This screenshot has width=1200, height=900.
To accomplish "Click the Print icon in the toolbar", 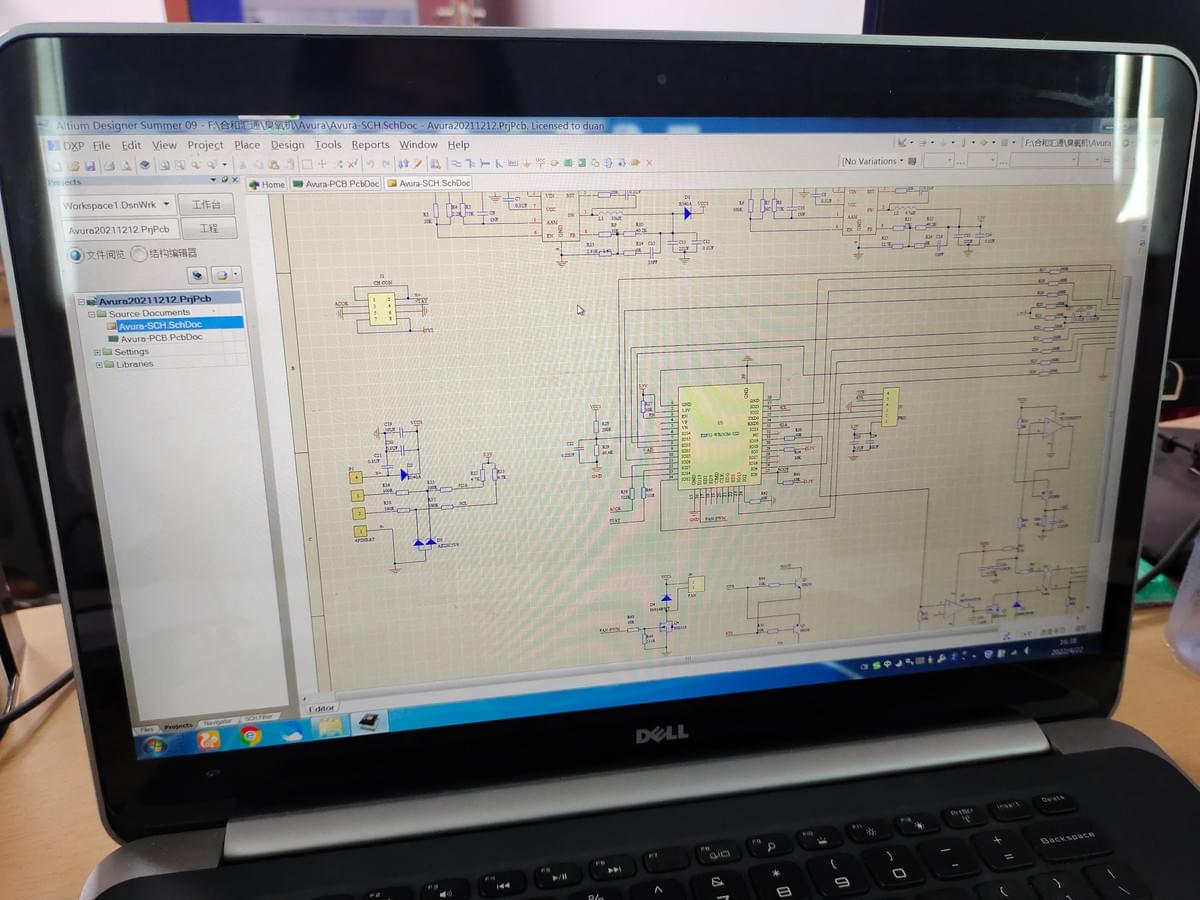I will click(109, 162).
